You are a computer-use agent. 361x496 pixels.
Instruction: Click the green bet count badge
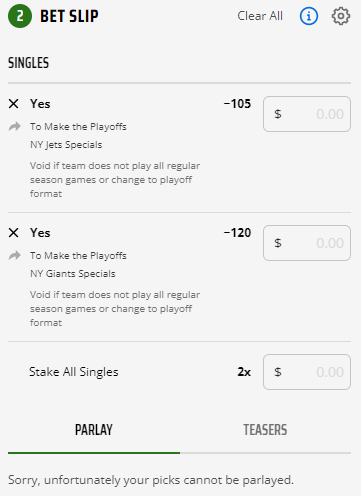click(20, 16)
